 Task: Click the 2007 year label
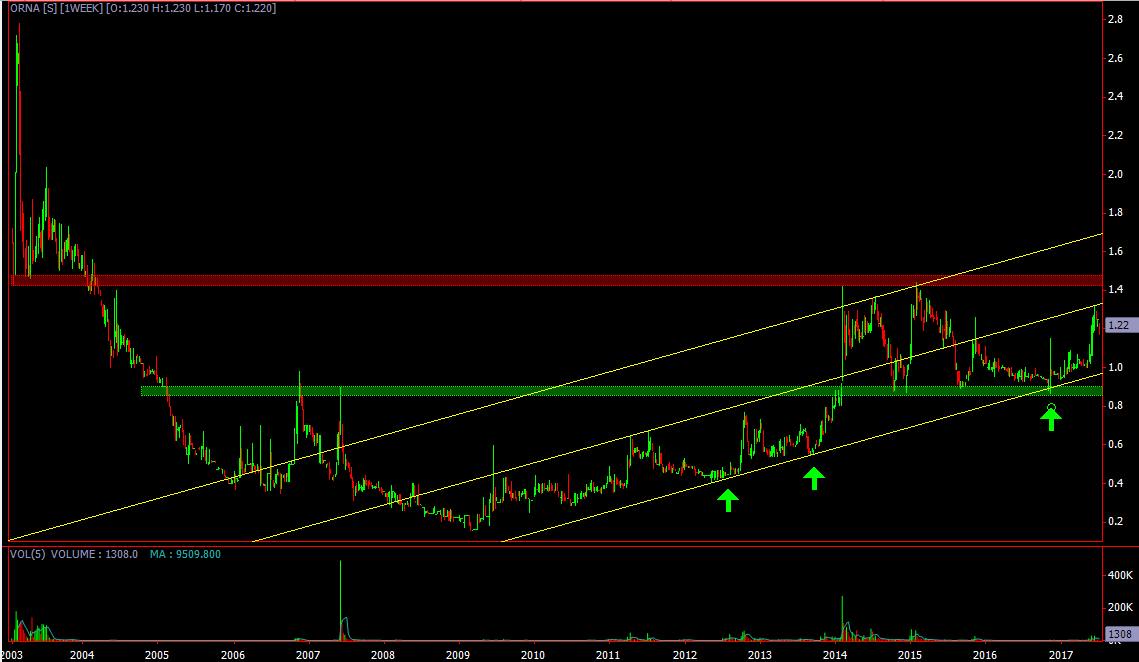[308, 655]
